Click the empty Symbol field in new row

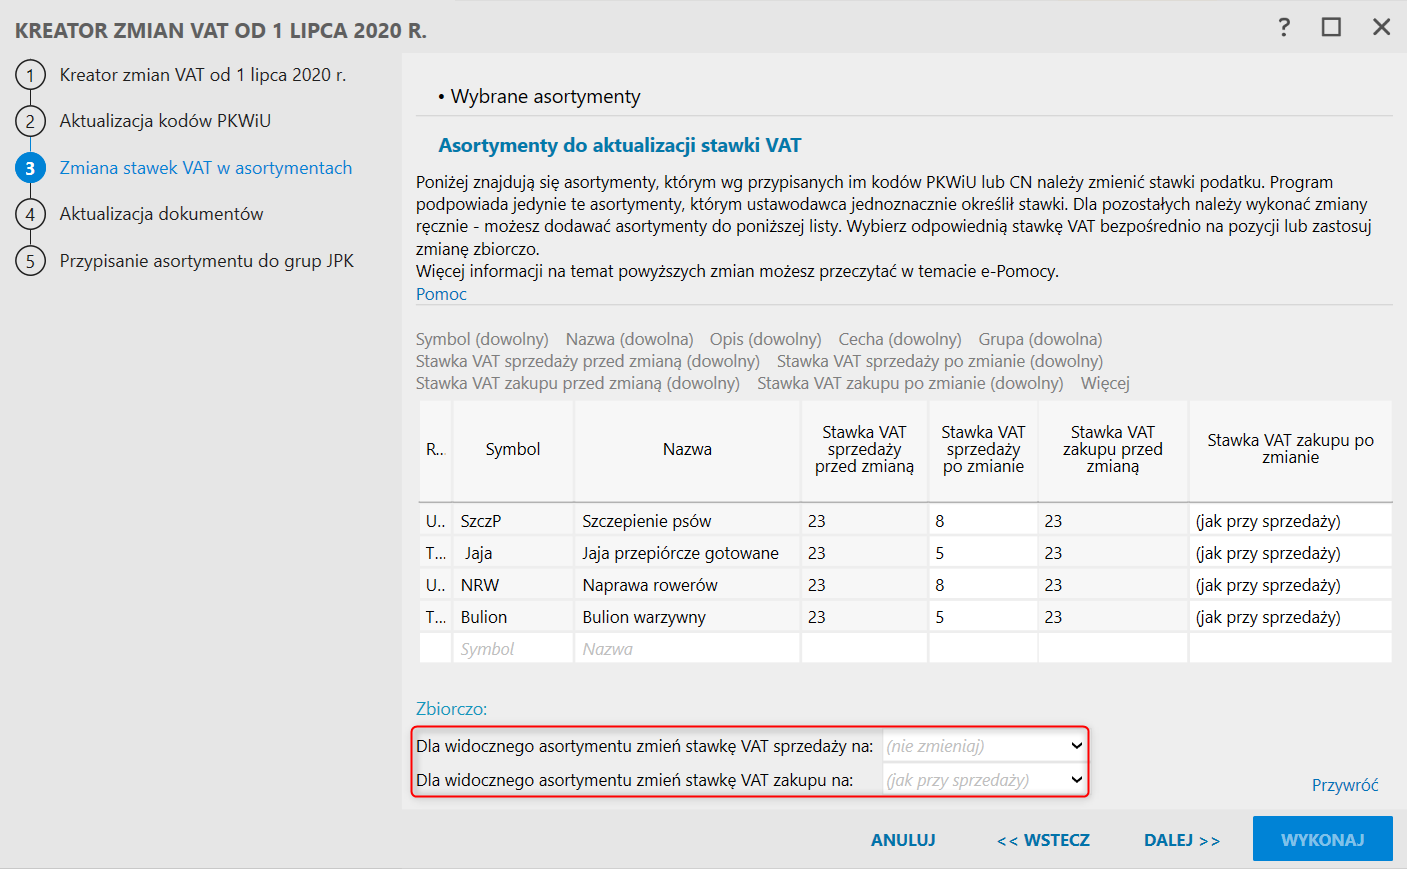pyautogui.click(x=512, y=649)
